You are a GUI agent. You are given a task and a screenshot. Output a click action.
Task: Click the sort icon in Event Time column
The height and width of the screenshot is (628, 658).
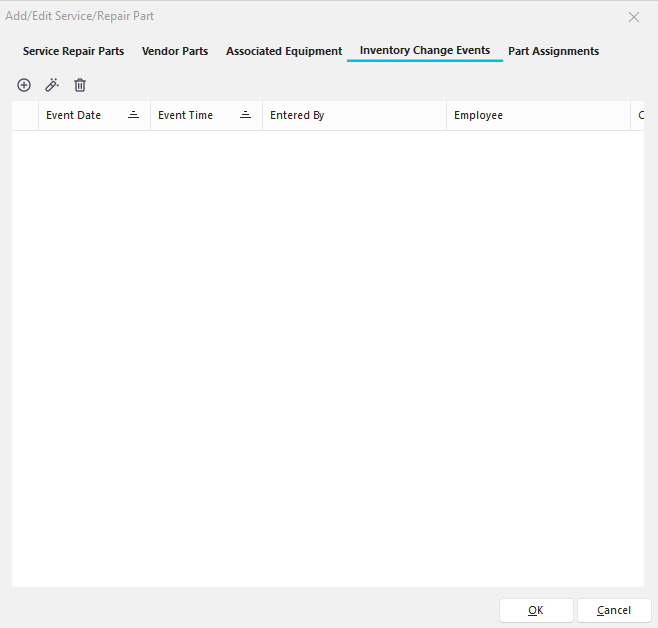(246, 115)
